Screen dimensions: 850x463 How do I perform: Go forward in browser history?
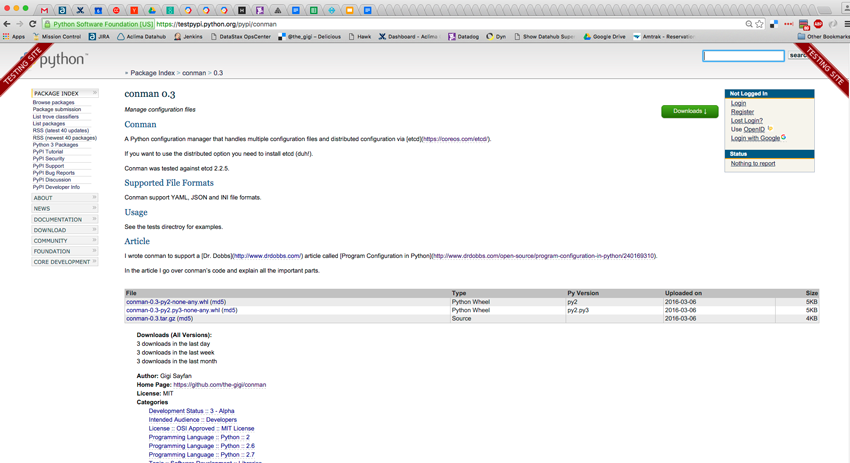pos(20,24)
